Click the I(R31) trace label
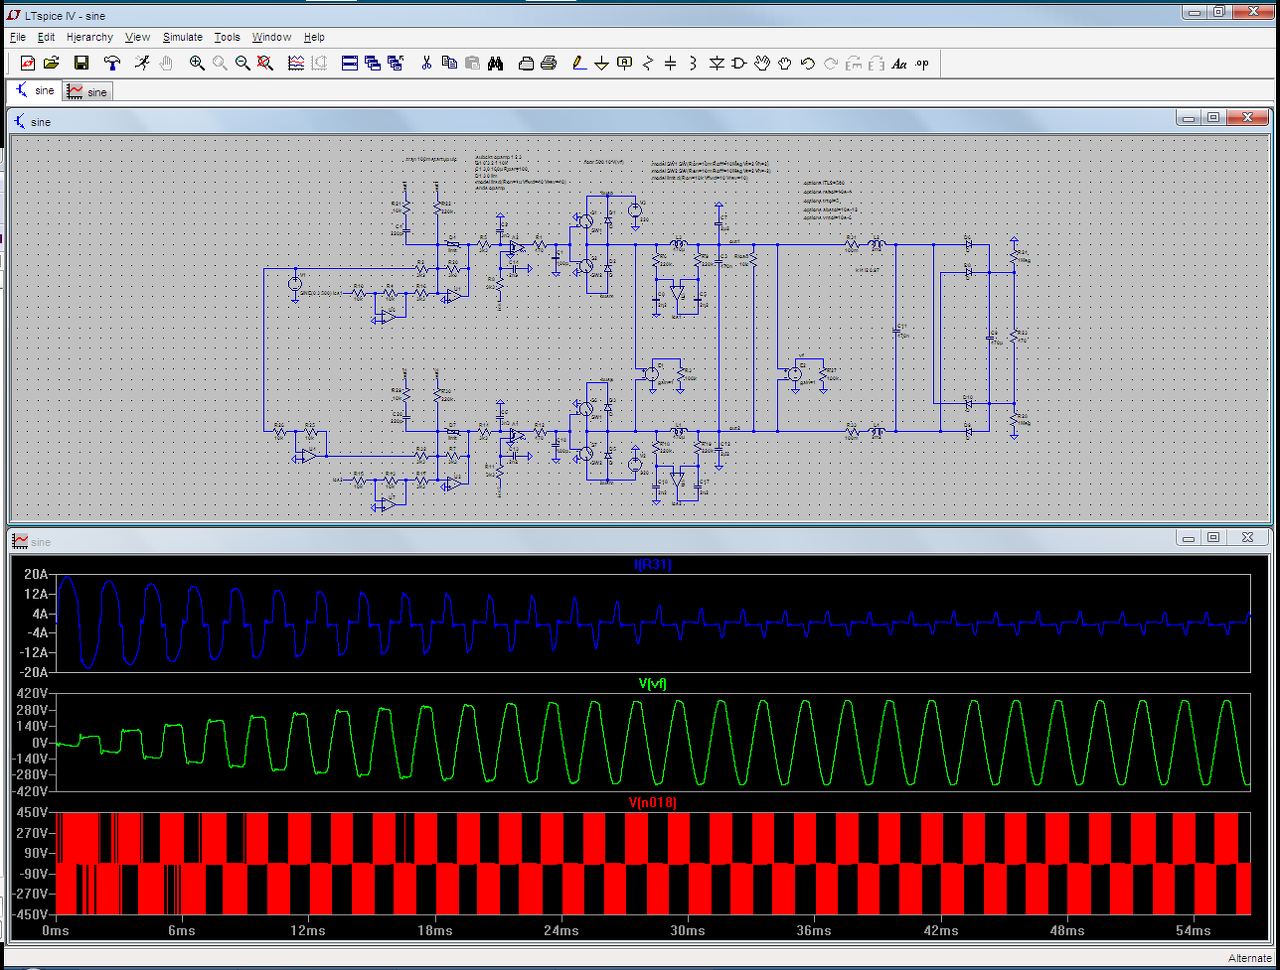Viewport: 1280px width, 970px height. 653,565
